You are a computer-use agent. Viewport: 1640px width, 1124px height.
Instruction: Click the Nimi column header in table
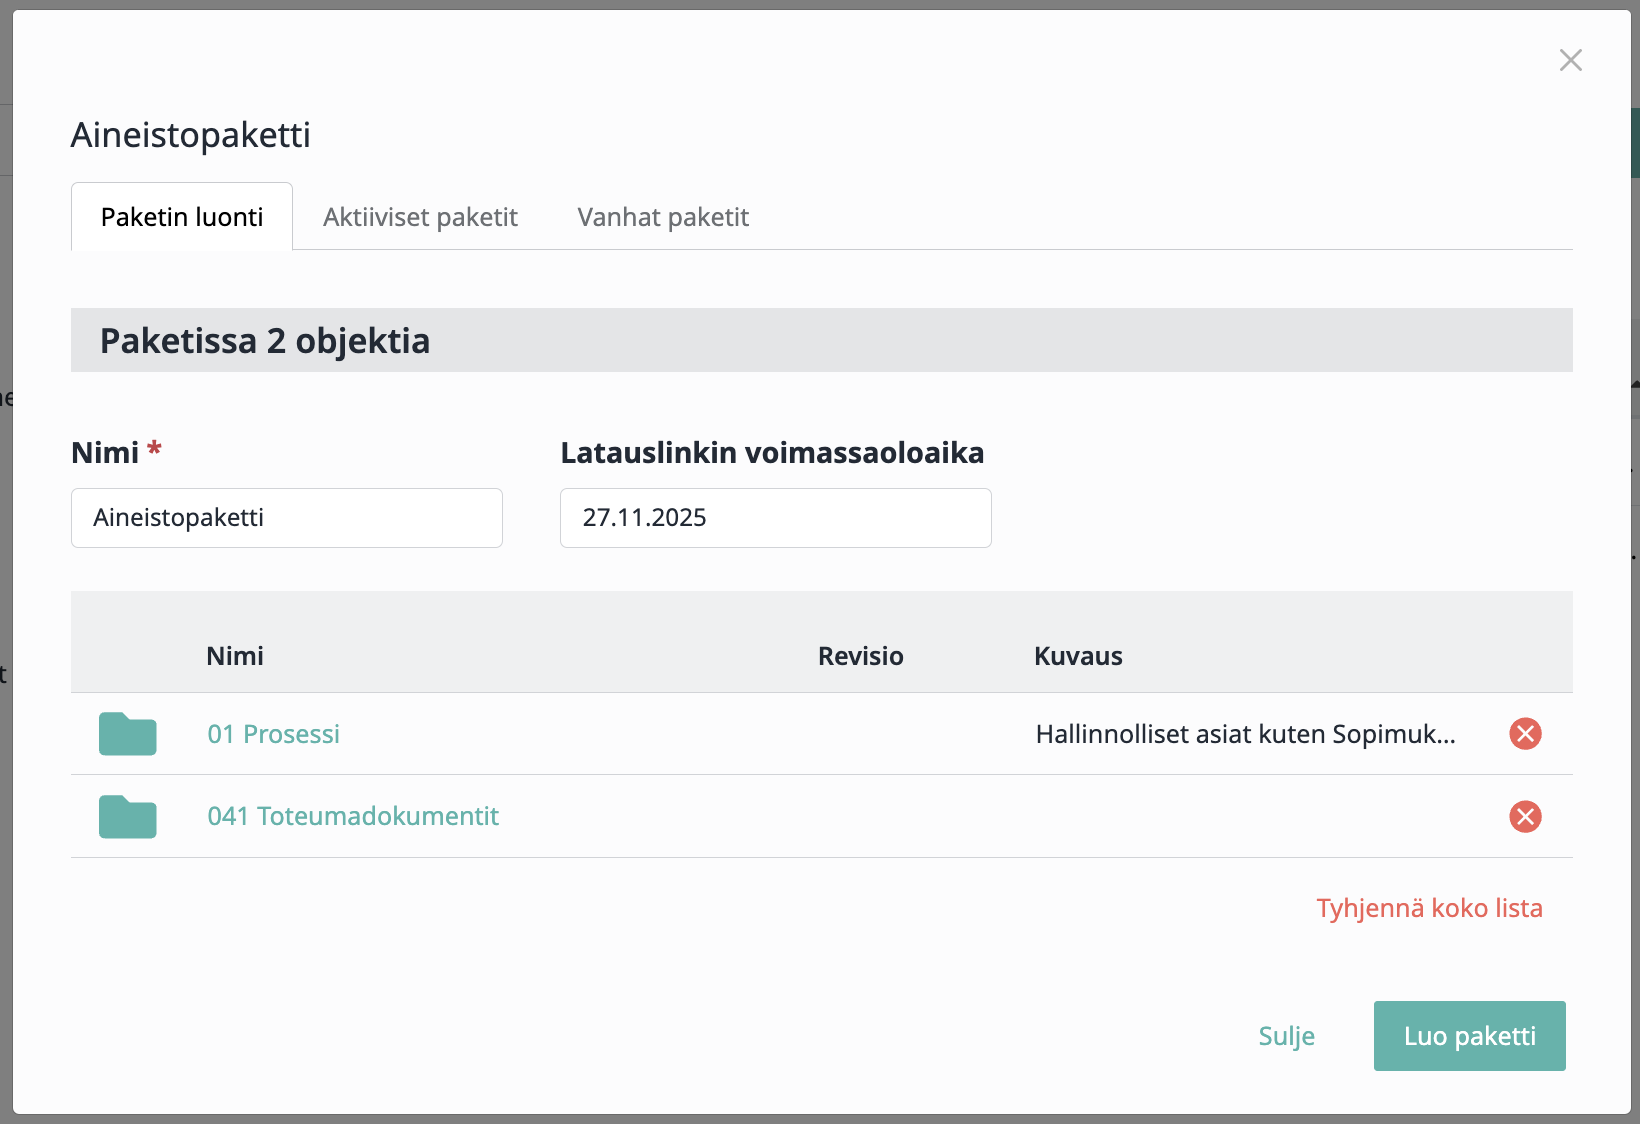[235, 656]
